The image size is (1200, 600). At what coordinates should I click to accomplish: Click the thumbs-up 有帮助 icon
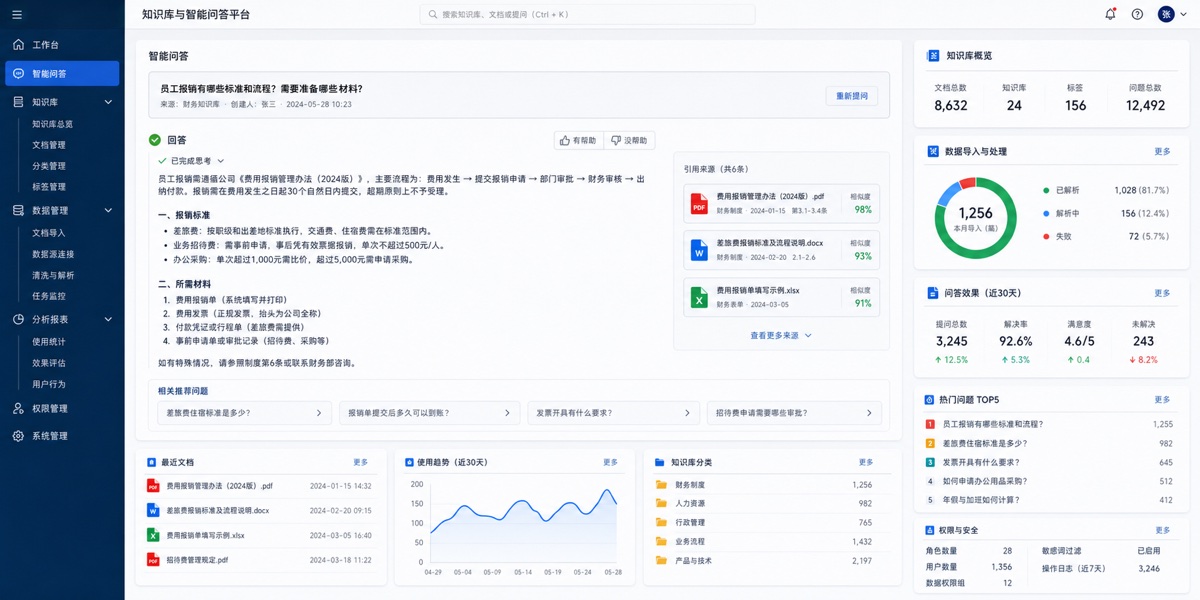pos(565,141)
